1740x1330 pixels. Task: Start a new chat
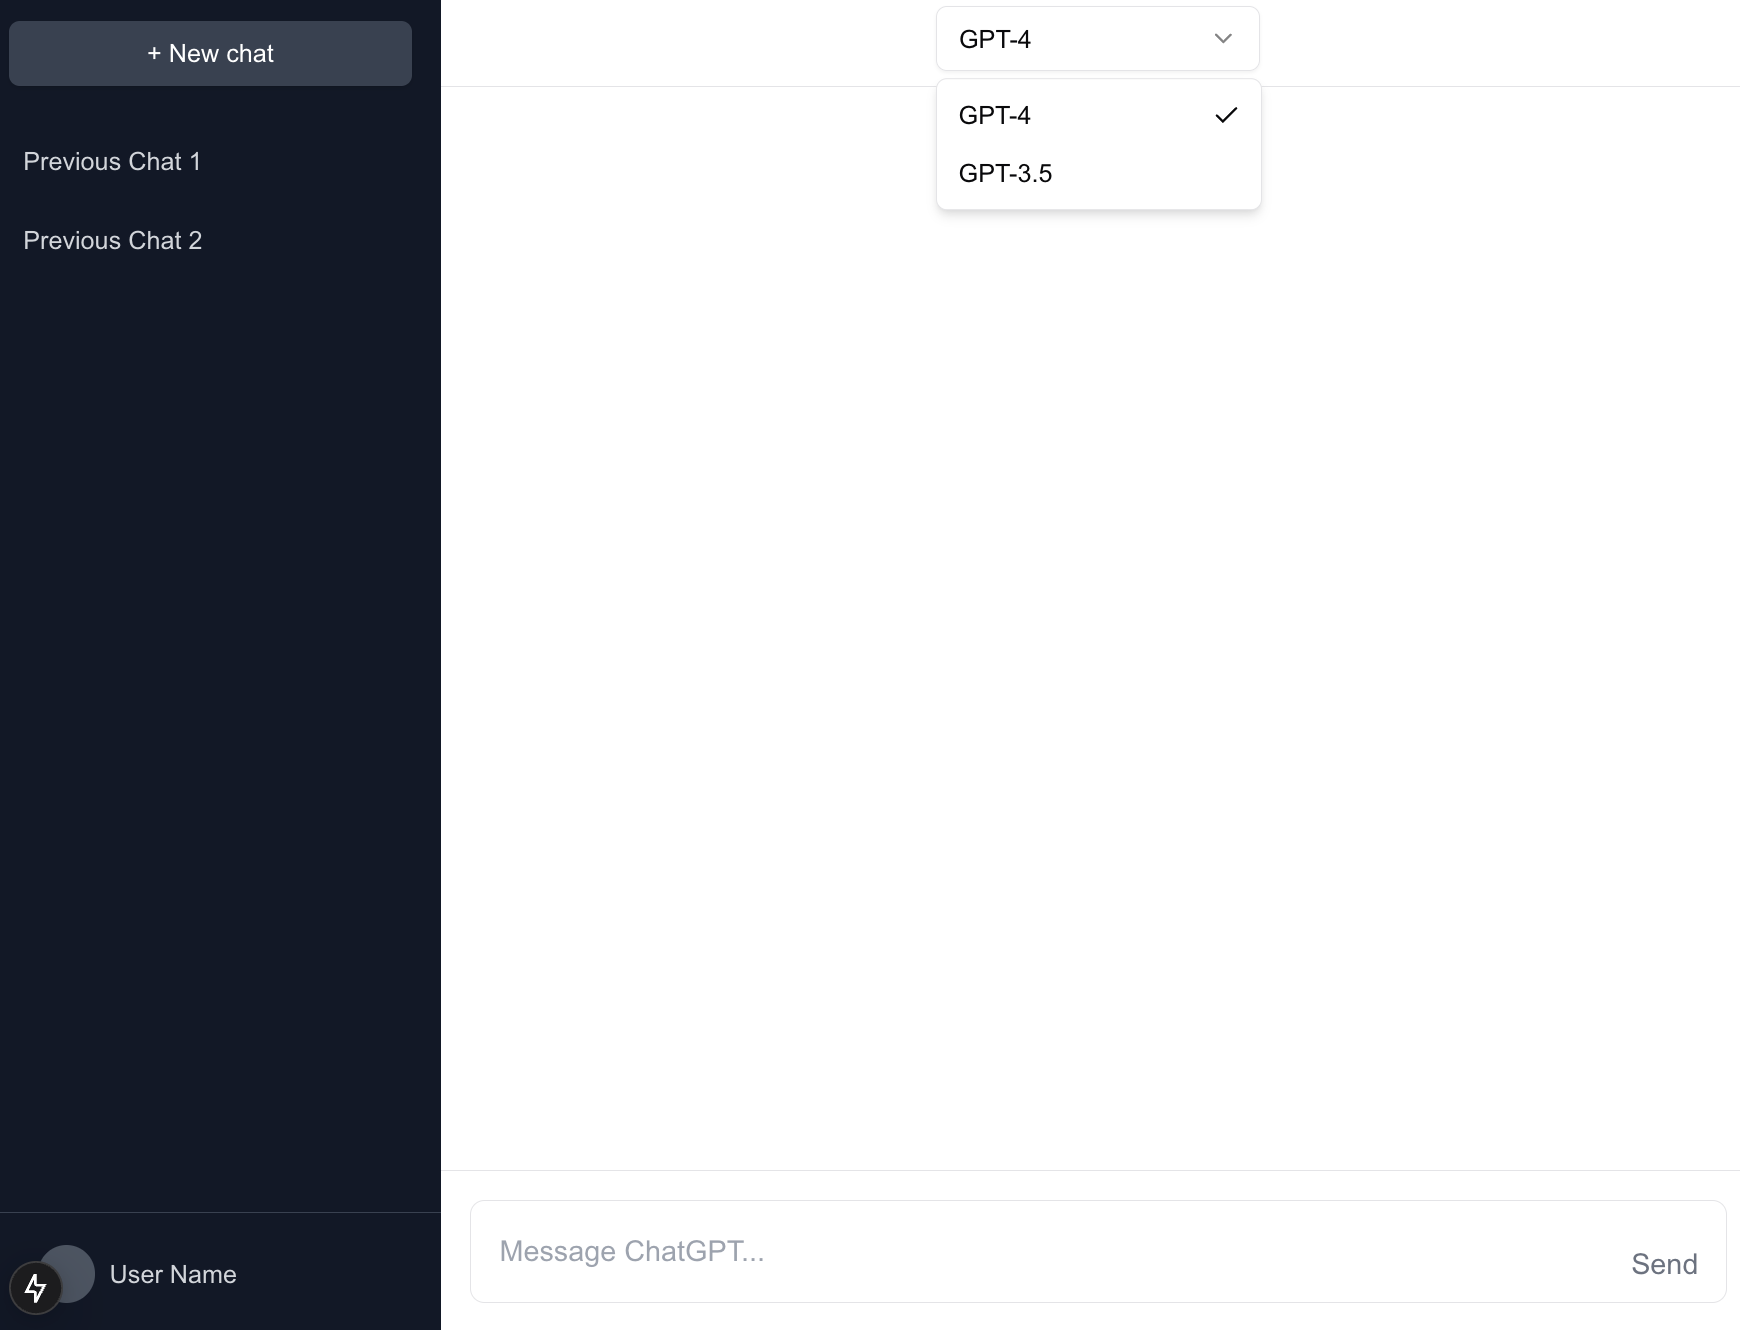[x=210, y=53]
